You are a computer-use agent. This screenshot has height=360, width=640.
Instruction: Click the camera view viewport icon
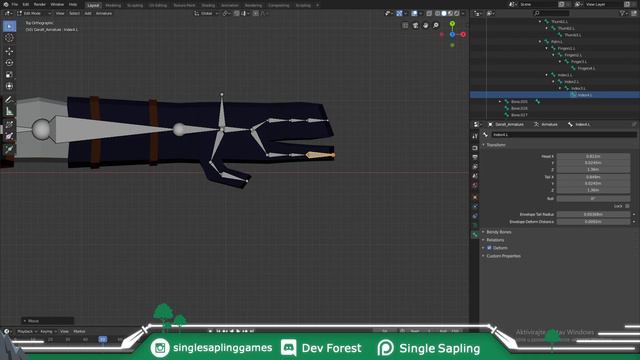[x=416, y=25]
